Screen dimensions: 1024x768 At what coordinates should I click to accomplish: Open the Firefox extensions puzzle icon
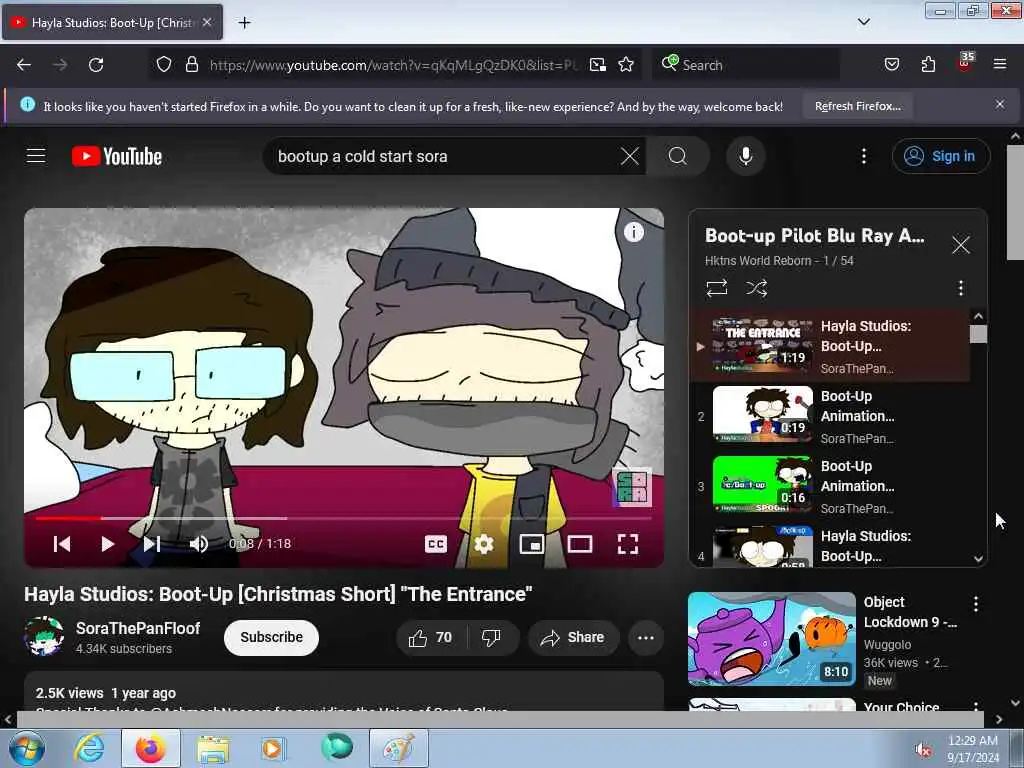(928, 65)
